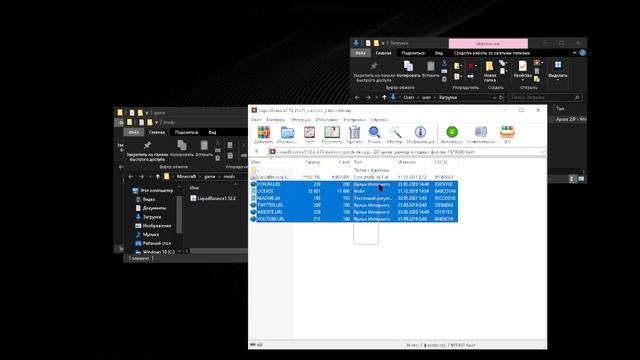This screenshot has height=360, width=640.
Task: Open Share (Поделиться) tab in Downloads window
Action: 413,53
